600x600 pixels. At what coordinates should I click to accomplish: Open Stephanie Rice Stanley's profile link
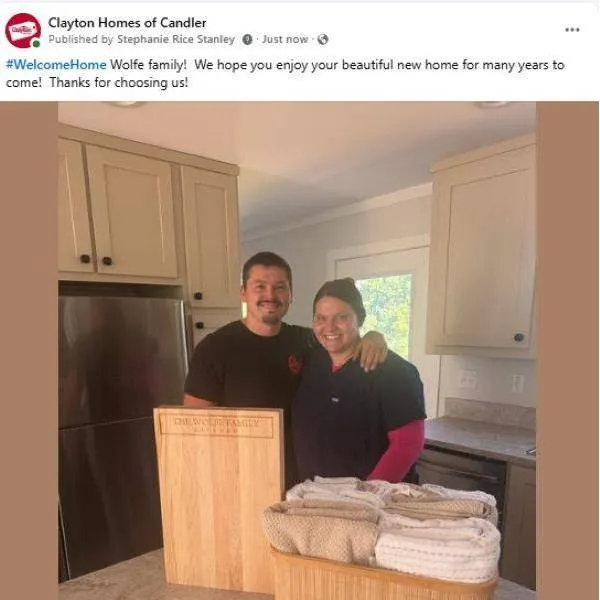[x=176, y=39]
